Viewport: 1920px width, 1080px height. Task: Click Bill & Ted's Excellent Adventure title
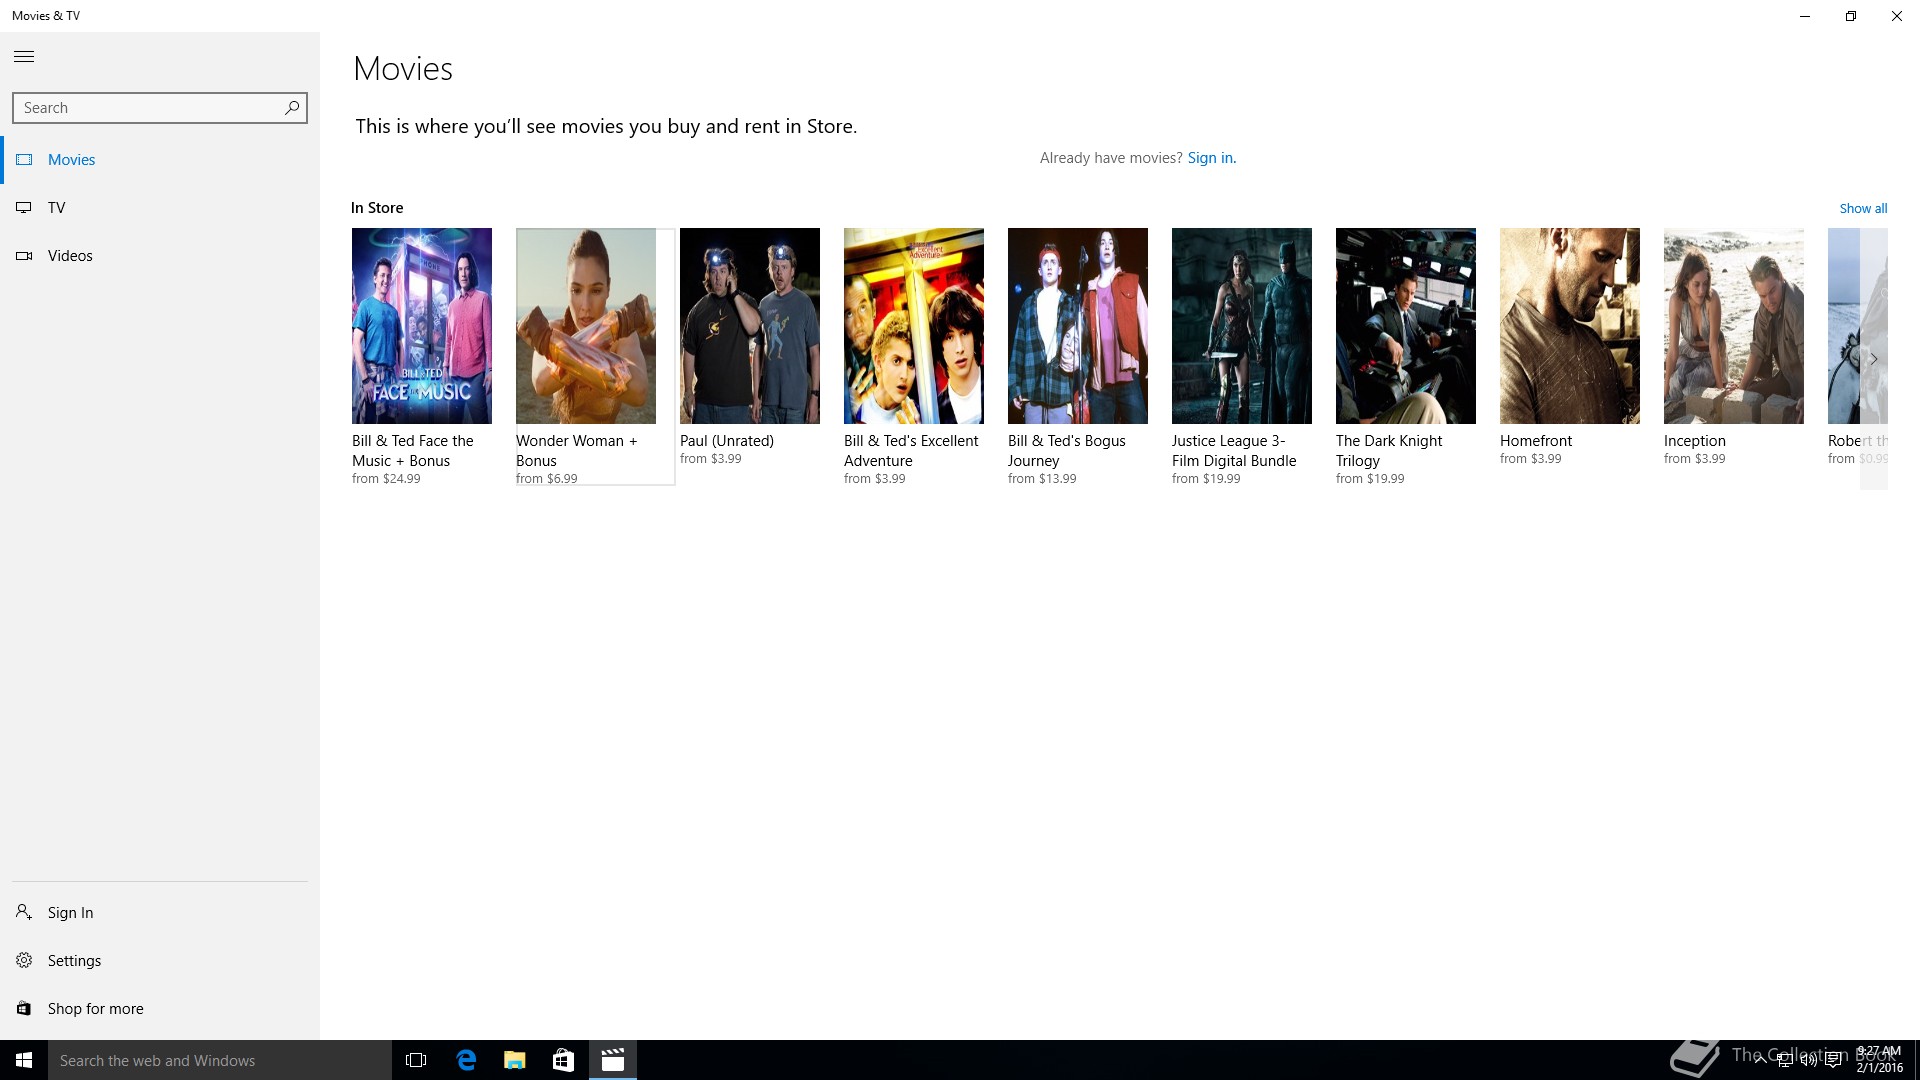(911, 451)
